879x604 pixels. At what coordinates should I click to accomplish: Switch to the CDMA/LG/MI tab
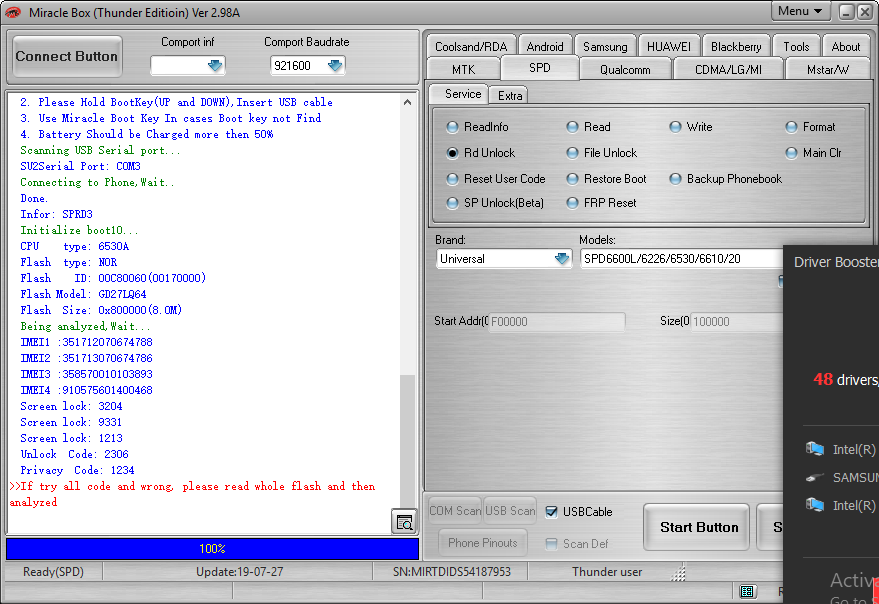pyautogui.click(x=728, y=70)
